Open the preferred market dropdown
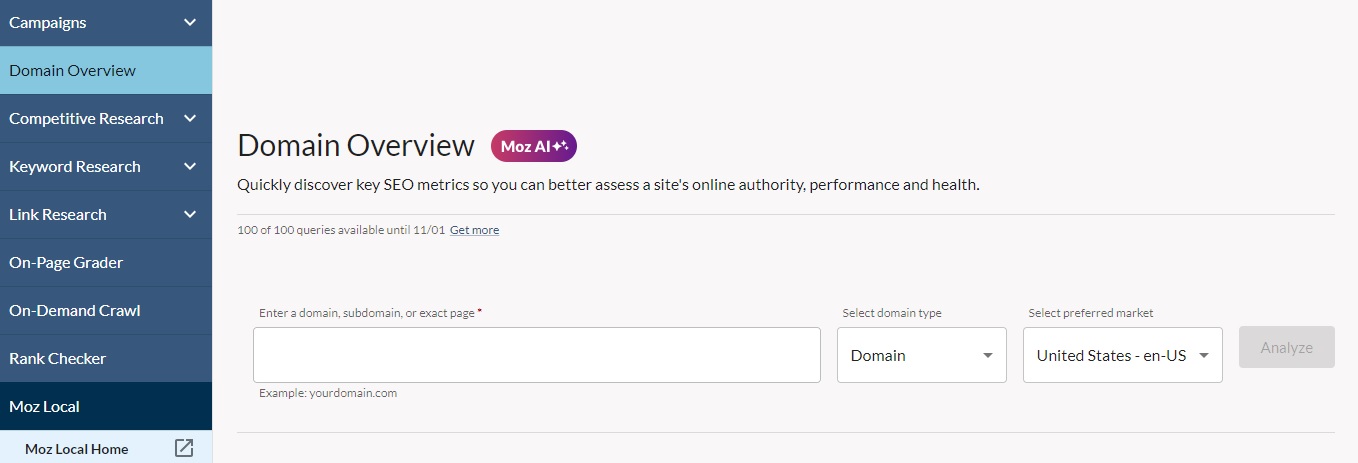The image size is (1358, 463). (1123, 355)
